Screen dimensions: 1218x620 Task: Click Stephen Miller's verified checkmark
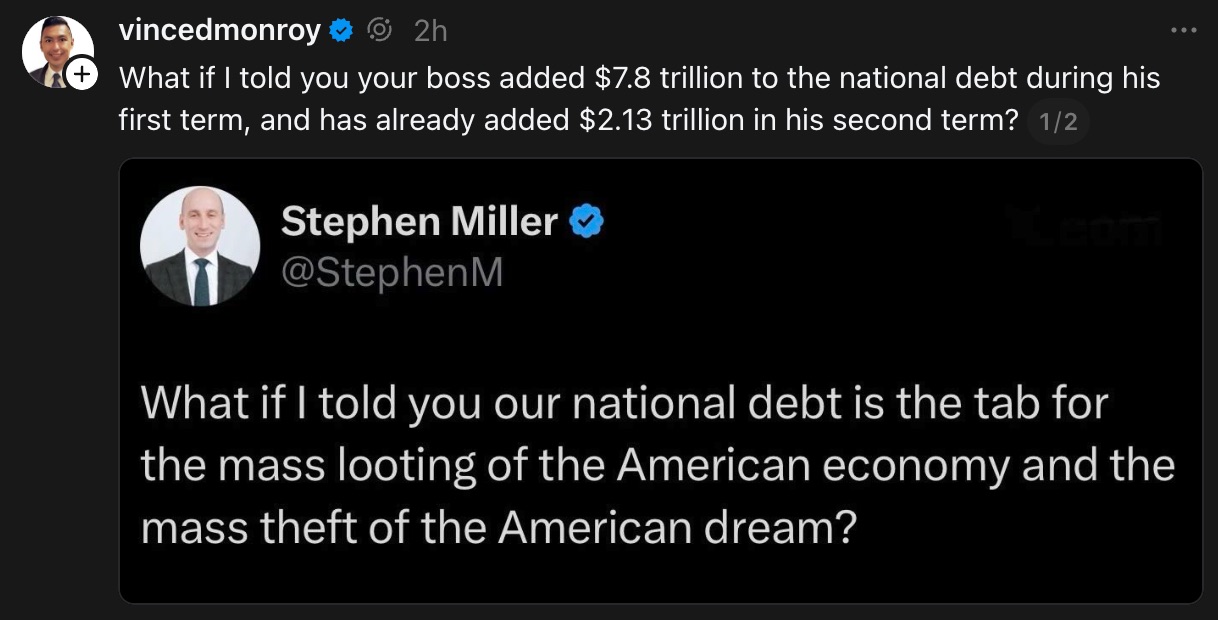click(x=590, y=221)
